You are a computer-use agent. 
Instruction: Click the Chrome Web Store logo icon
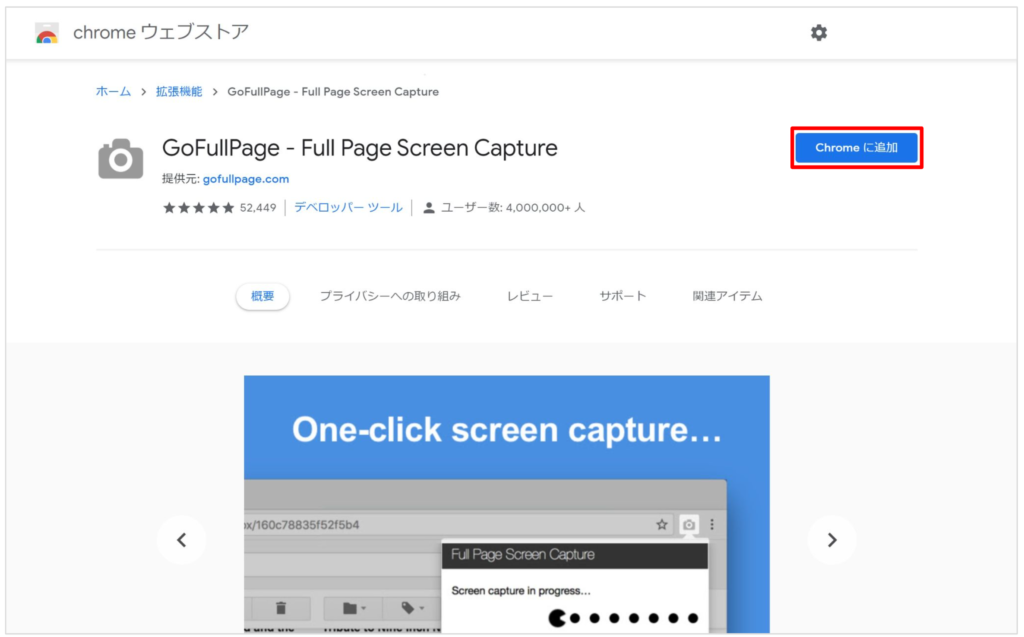coord(47,33)
